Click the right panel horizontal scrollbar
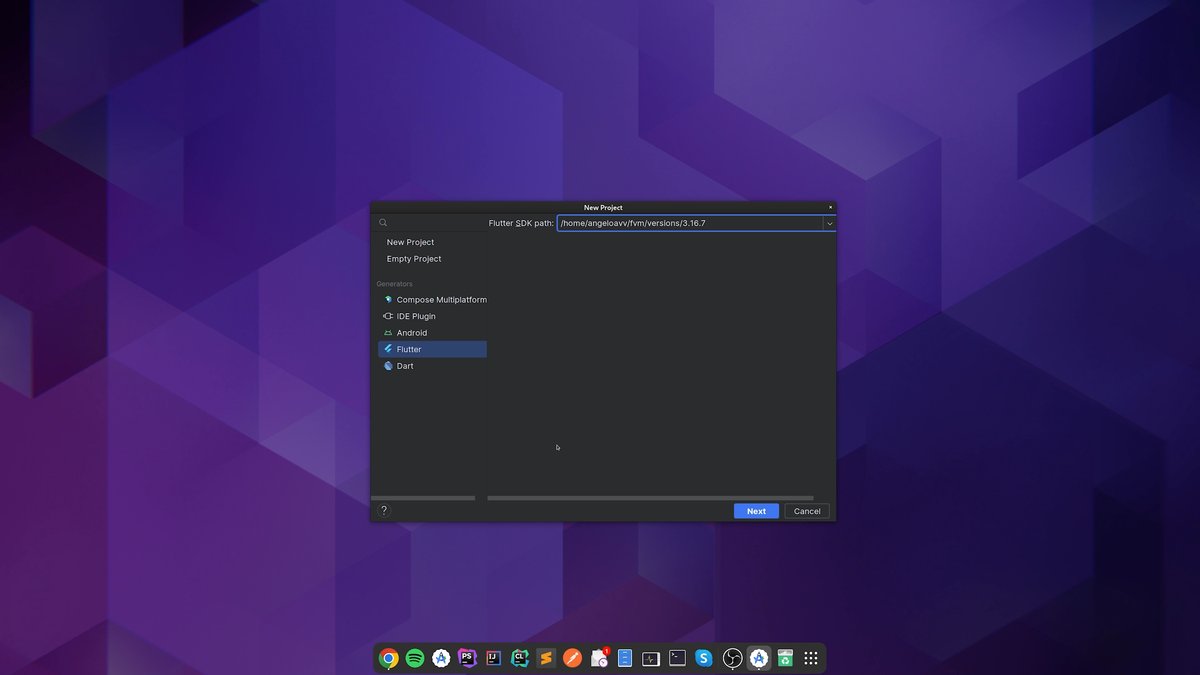Screen dimensions: 1200x675 click(650, 498)
